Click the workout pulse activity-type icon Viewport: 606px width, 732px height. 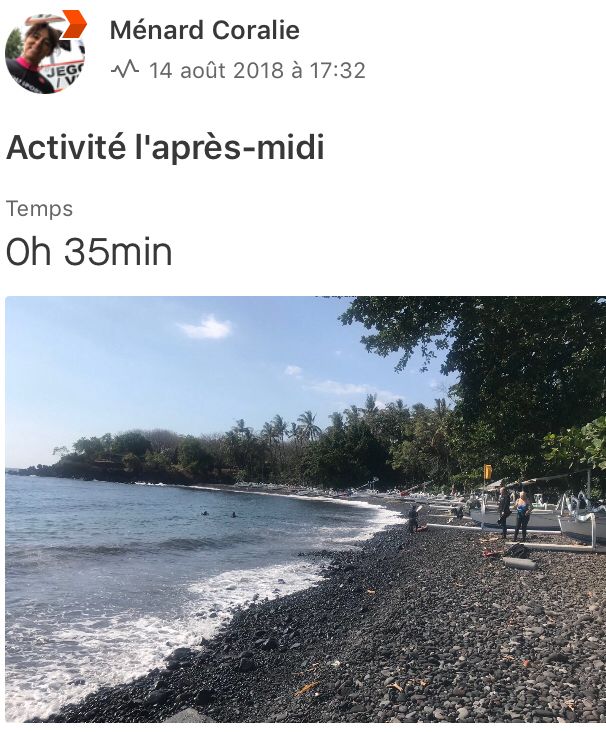coord(125,70)
